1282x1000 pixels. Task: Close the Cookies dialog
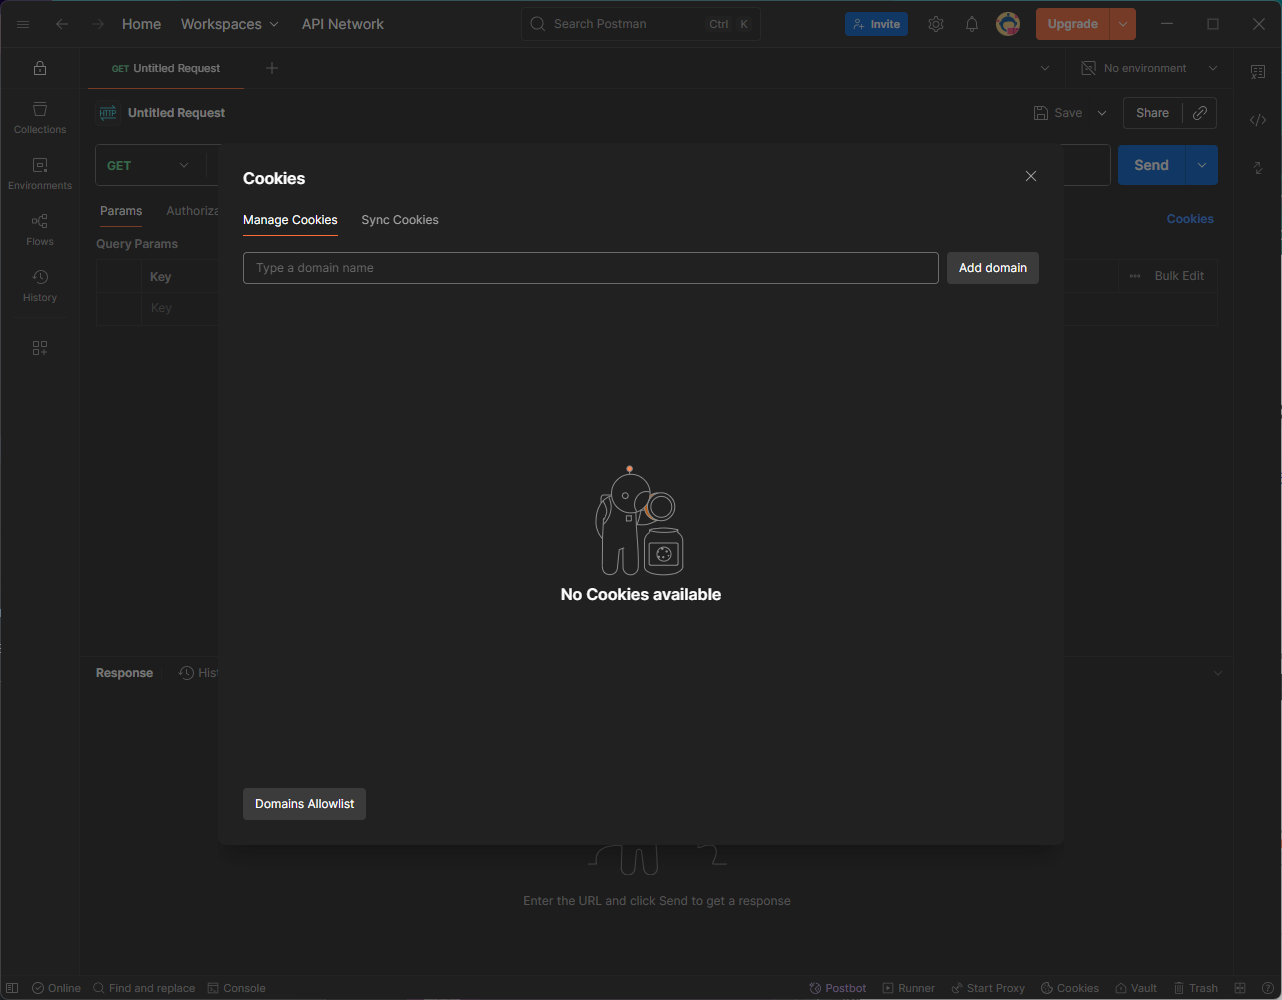[1031, 176]
